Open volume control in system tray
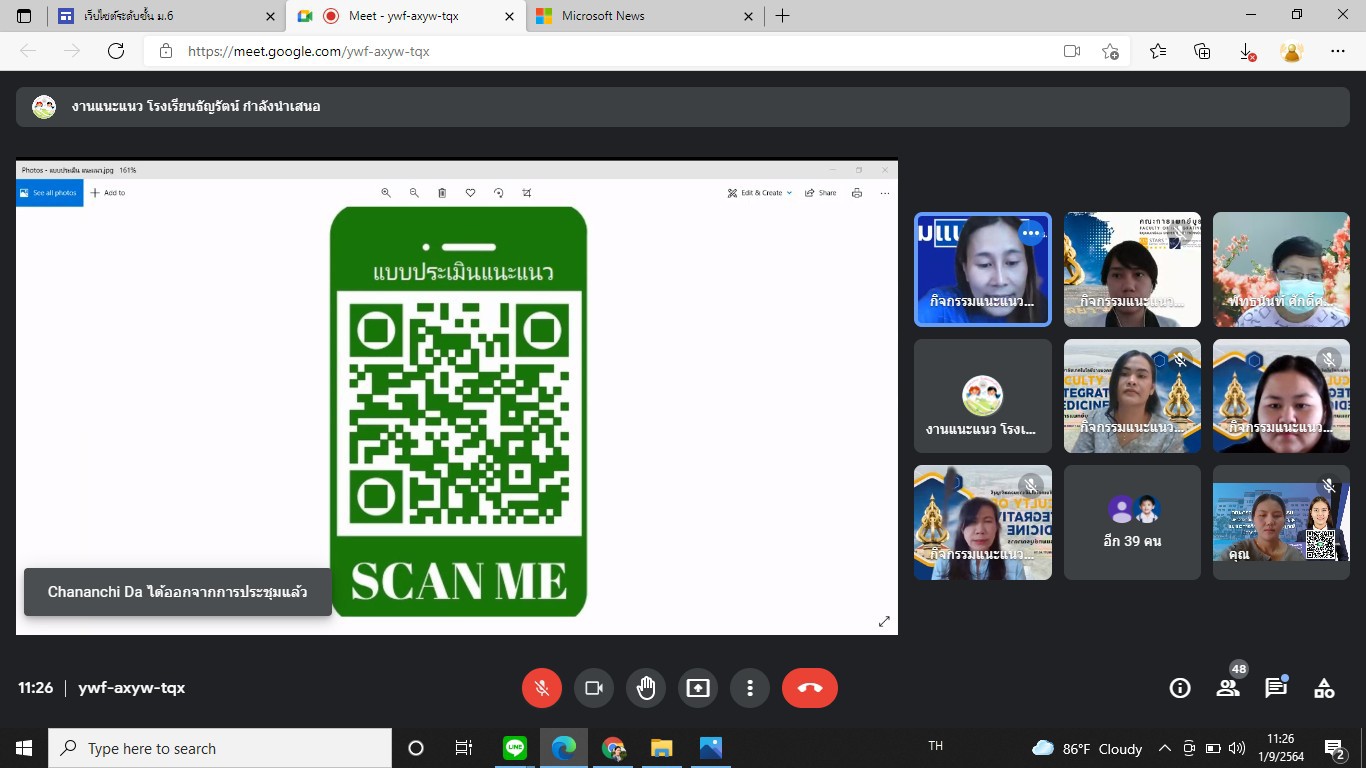The width and height of the screenshot is (1366, 768). 1237,748
